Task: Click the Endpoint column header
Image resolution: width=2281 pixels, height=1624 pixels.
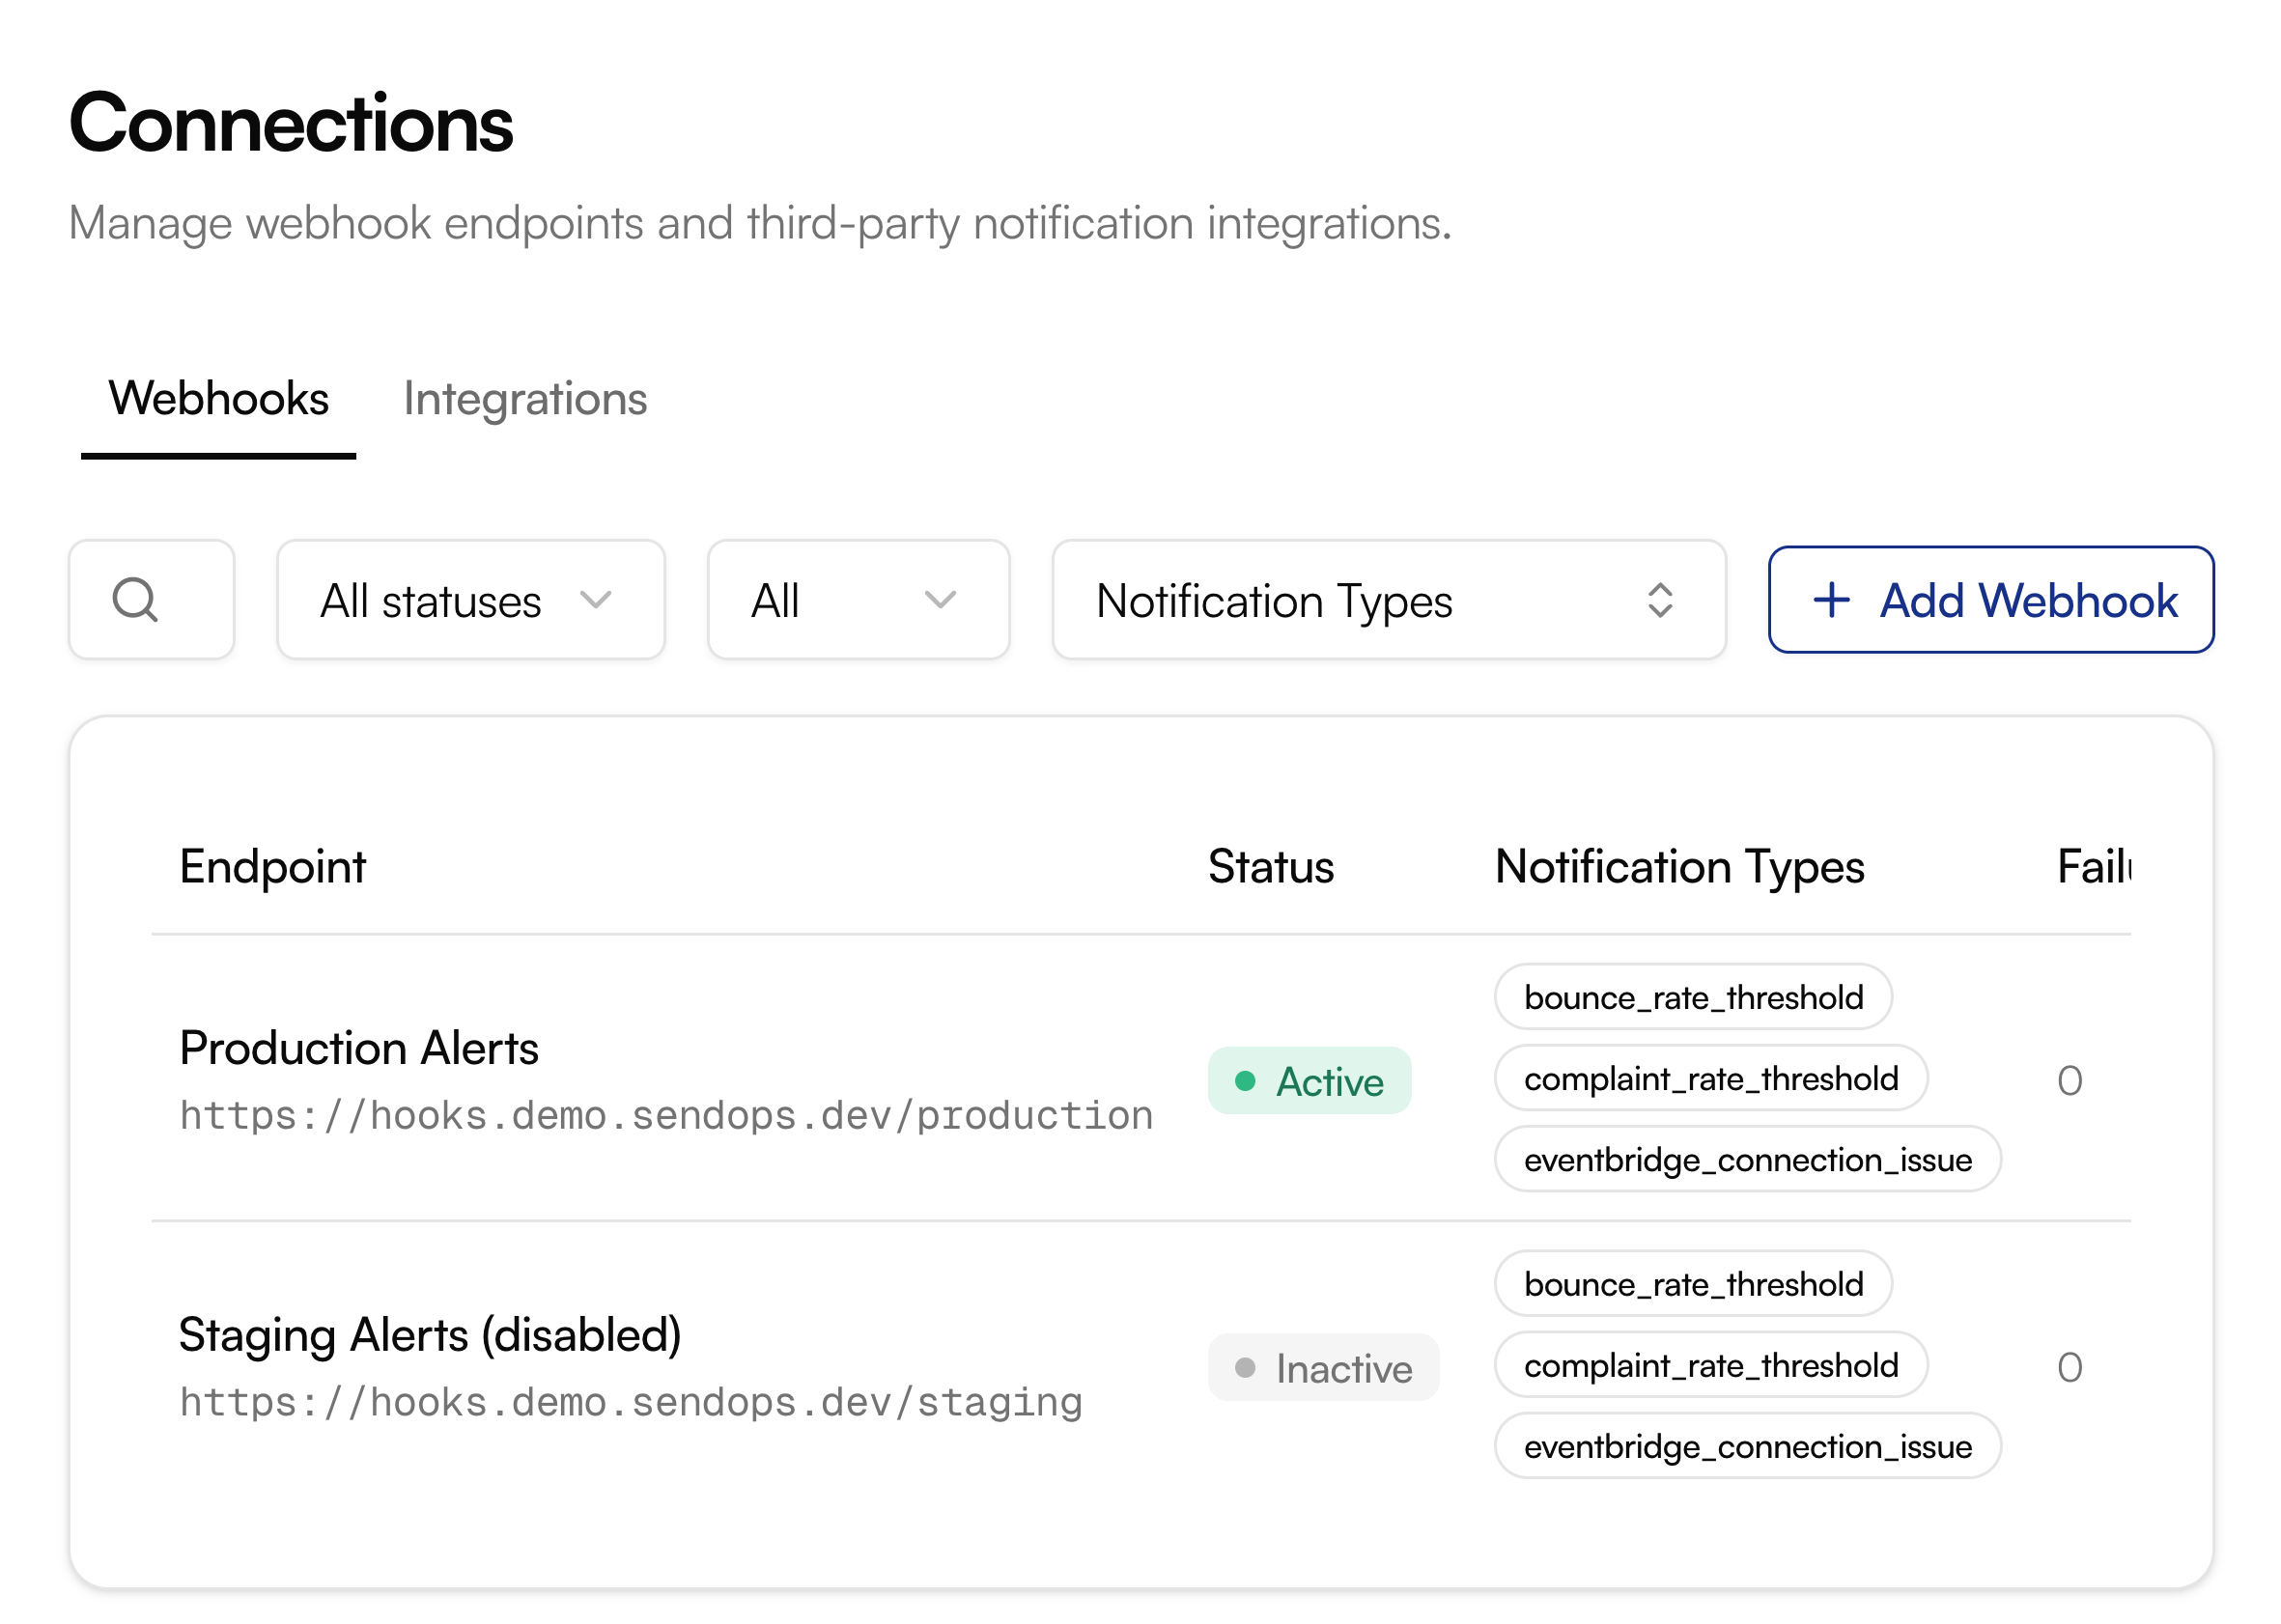Action: tap(273, 867)
